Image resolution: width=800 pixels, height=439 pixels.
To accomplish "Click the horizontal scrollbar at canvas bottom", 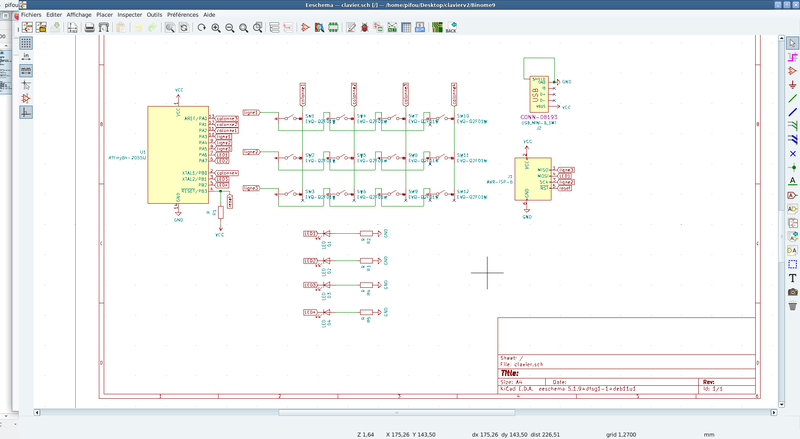I will click(398, 412).
